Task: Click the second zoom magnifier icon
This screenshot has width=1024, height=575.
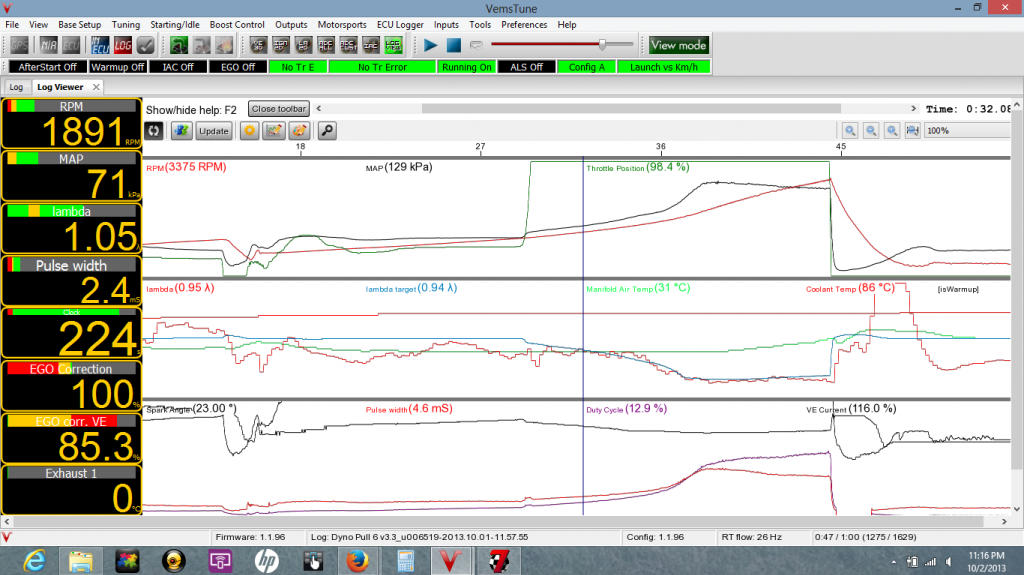Action: click(x=871, y=131)
